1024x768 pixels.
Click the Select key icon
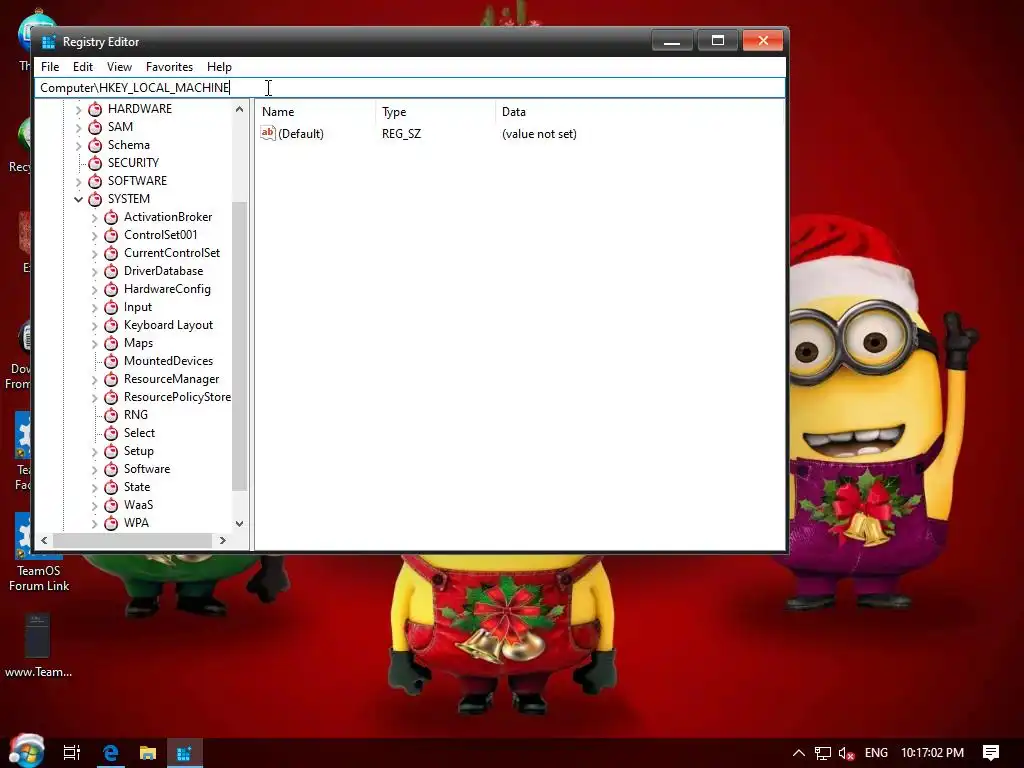pos(112,433)
